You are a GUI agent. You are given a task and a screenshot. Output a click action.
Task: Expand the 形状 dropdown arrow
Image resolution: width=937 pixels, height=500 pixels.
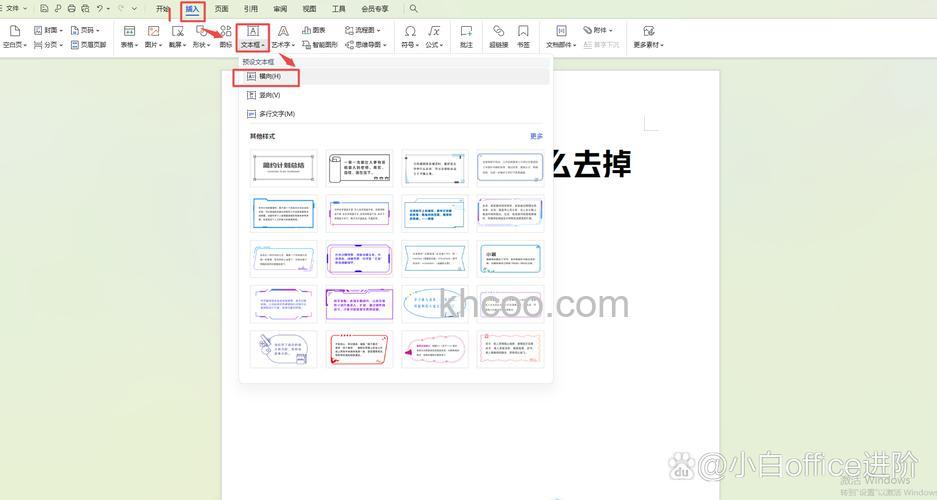coord(209,45)
